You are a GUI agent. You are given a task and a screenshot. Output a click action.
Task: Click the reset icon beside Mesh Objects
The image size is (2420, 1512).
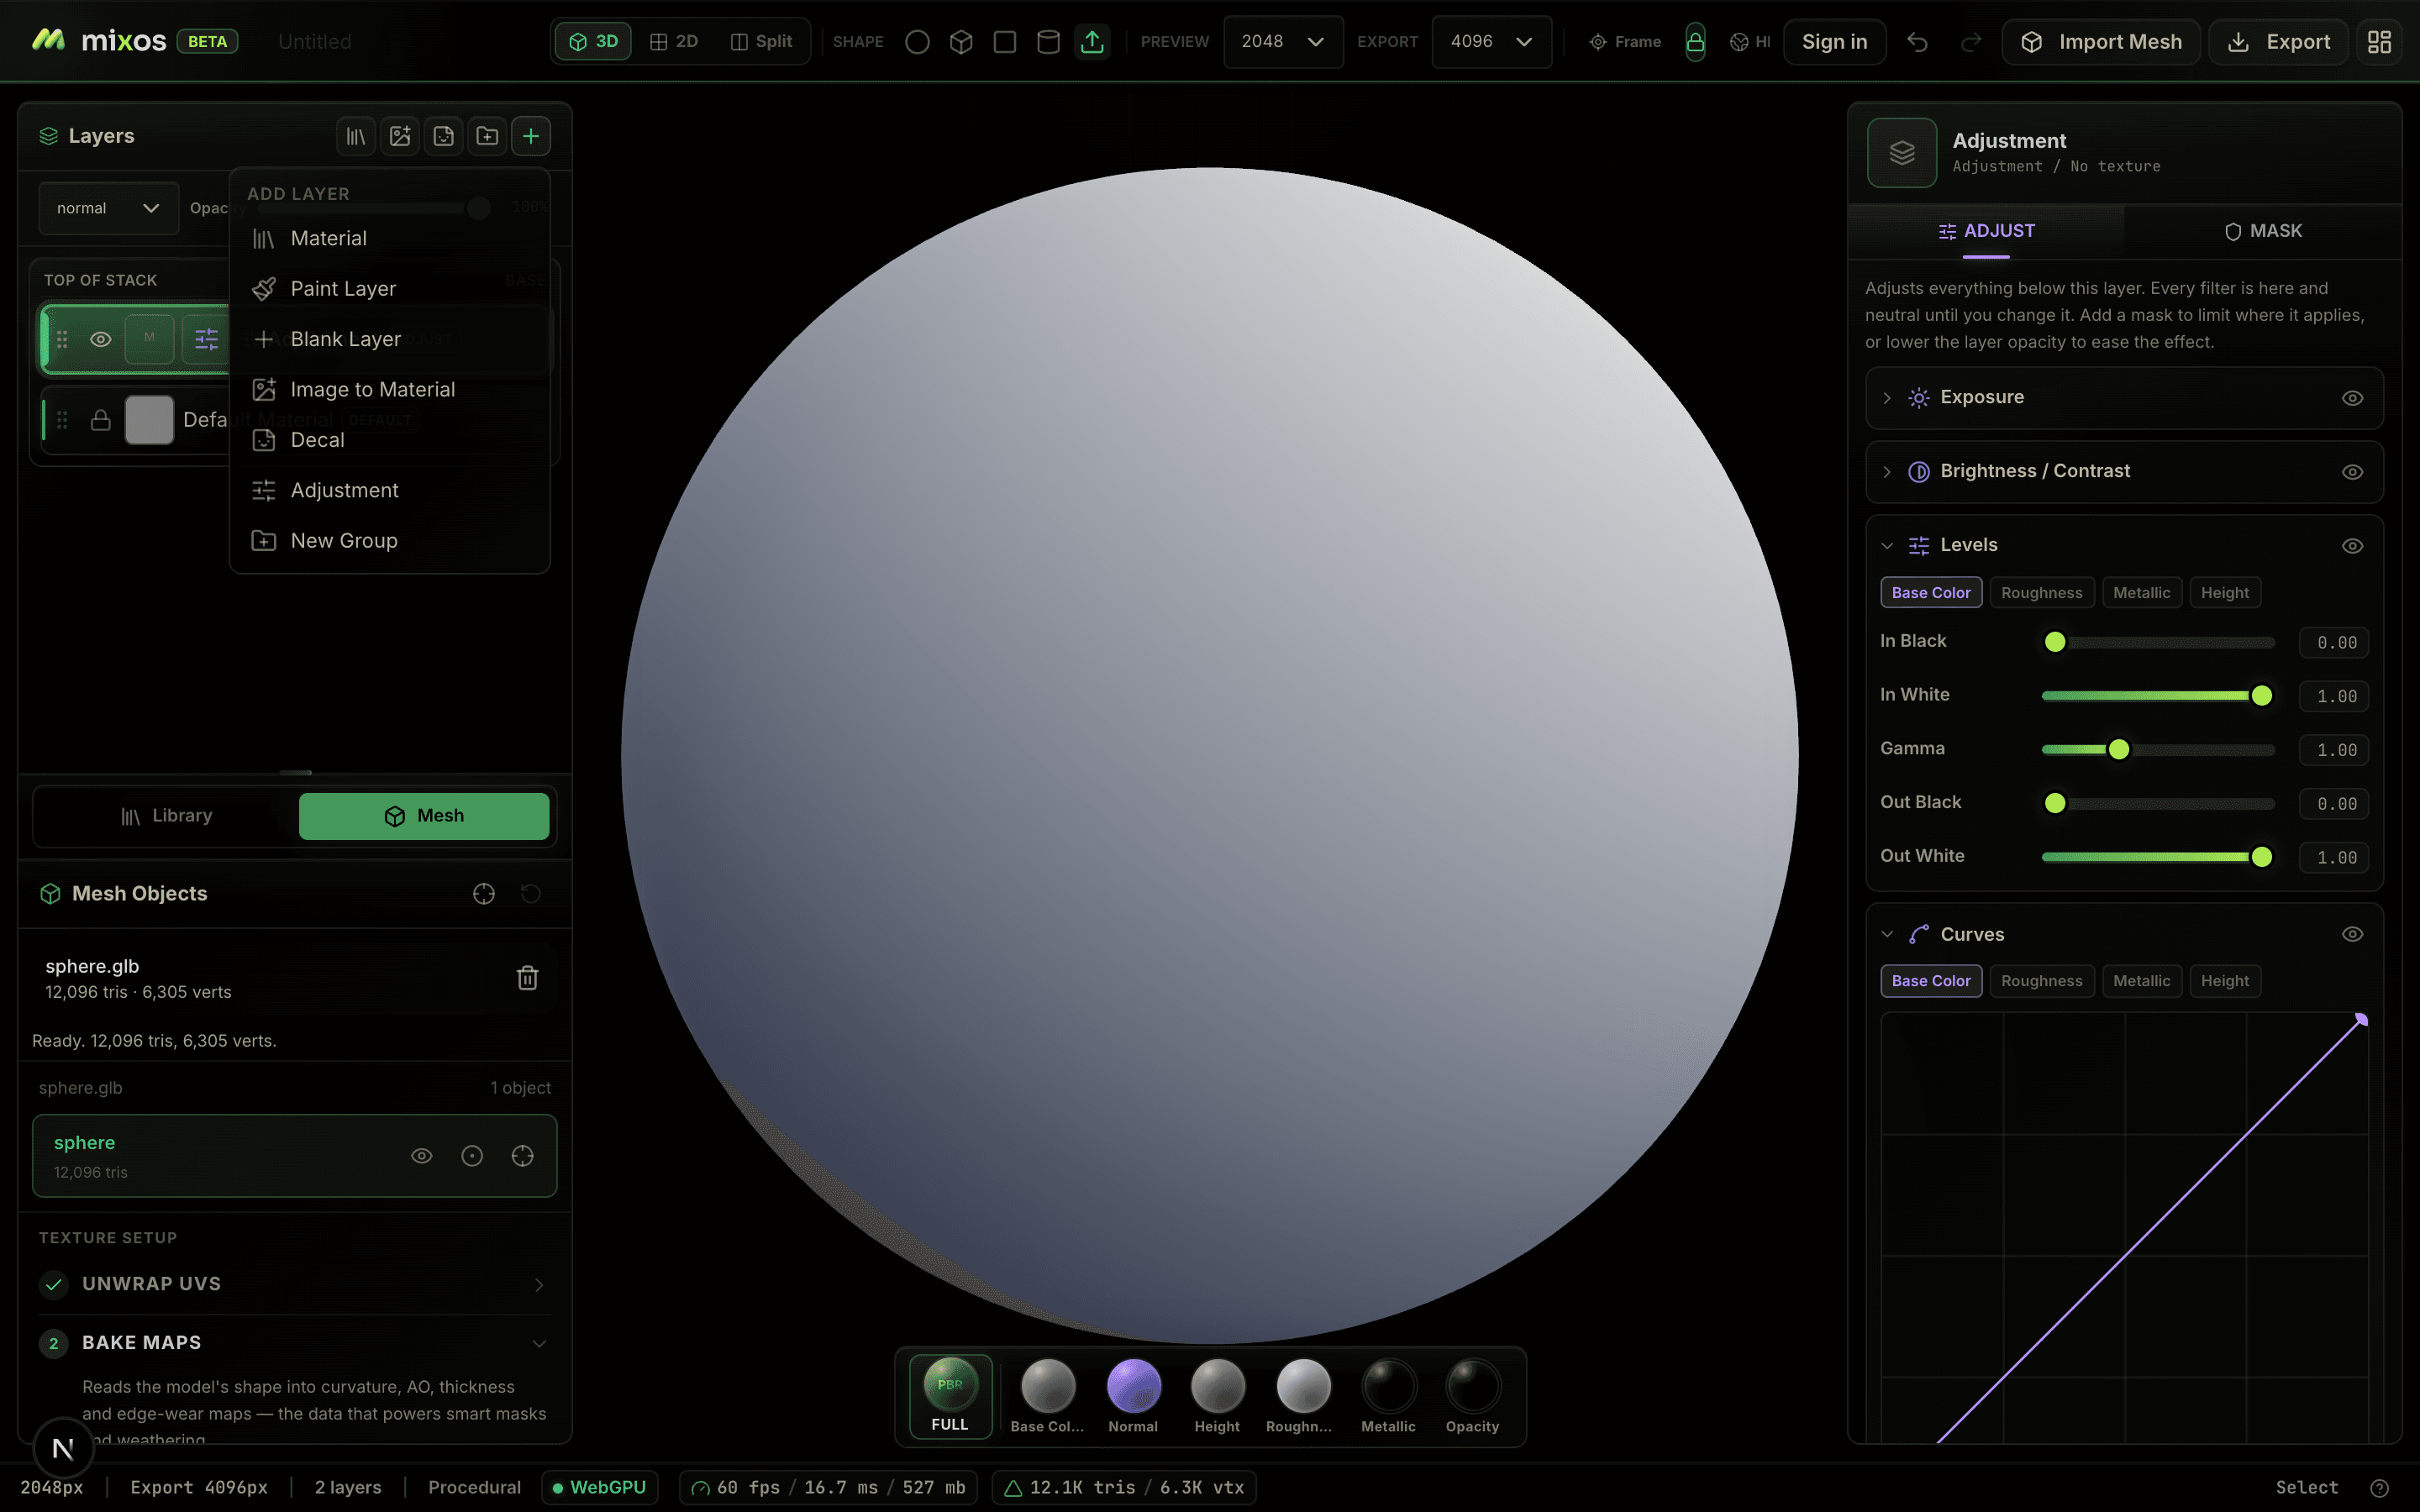(531, 894)
